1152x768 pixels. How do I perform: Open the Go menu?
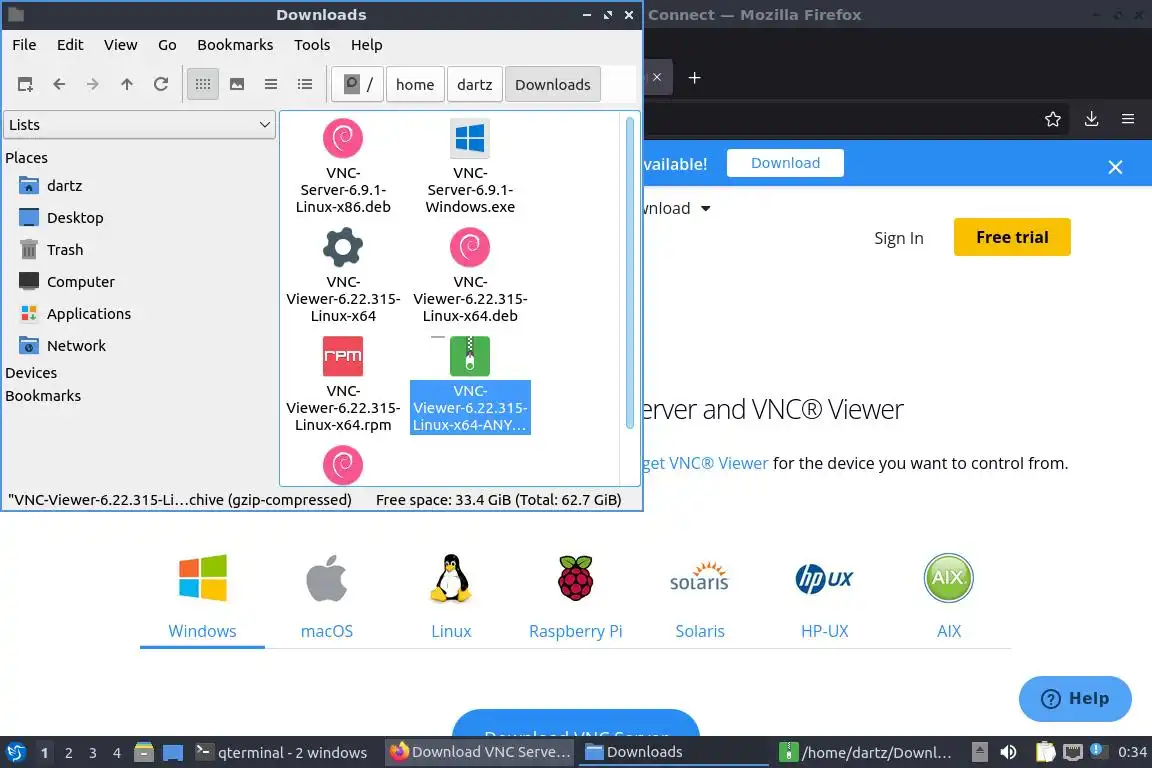tap(167, 45)
